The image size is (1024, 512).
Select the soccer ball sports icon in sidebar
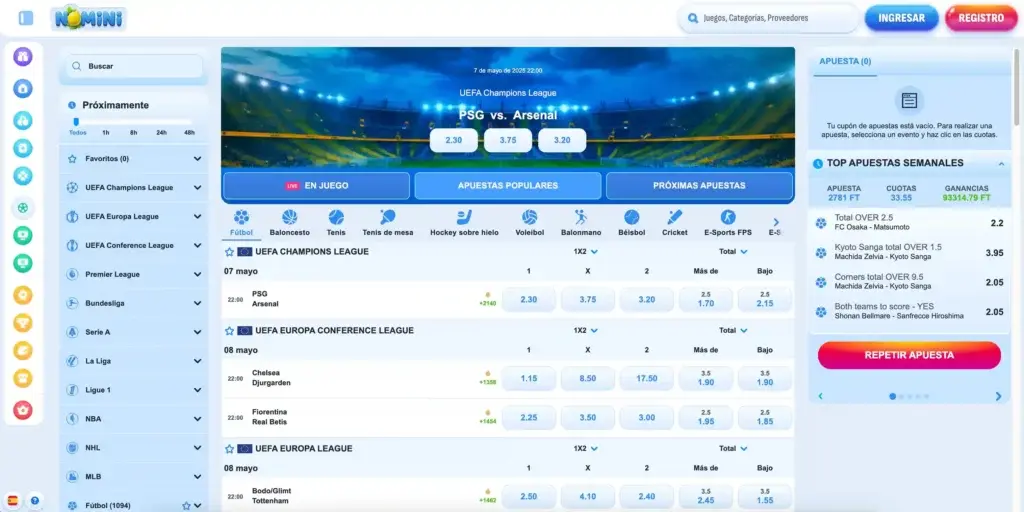click(23, 208)
